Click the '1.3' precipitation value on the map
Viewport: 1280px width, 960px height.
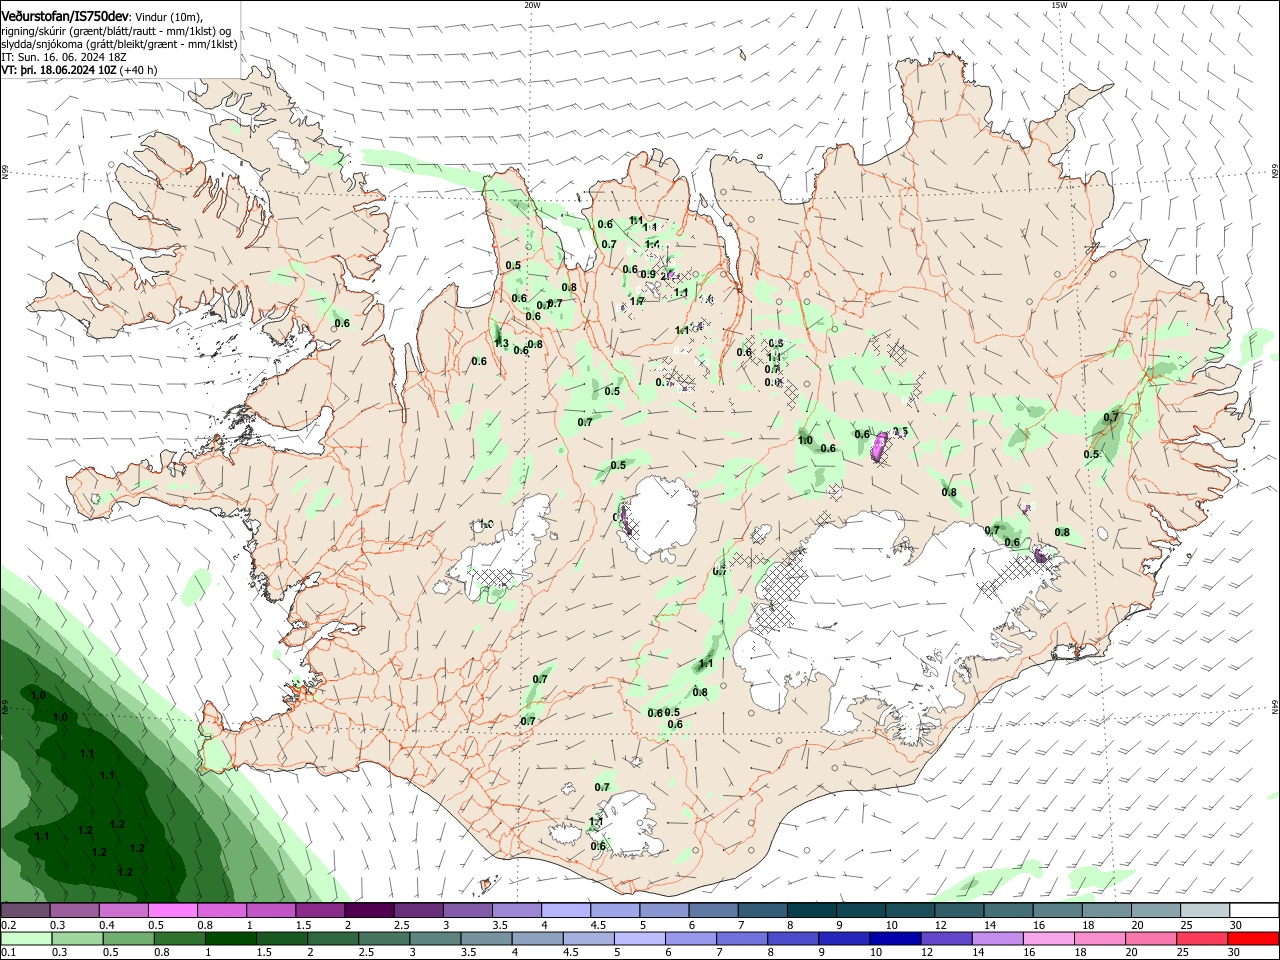(501, 343)
